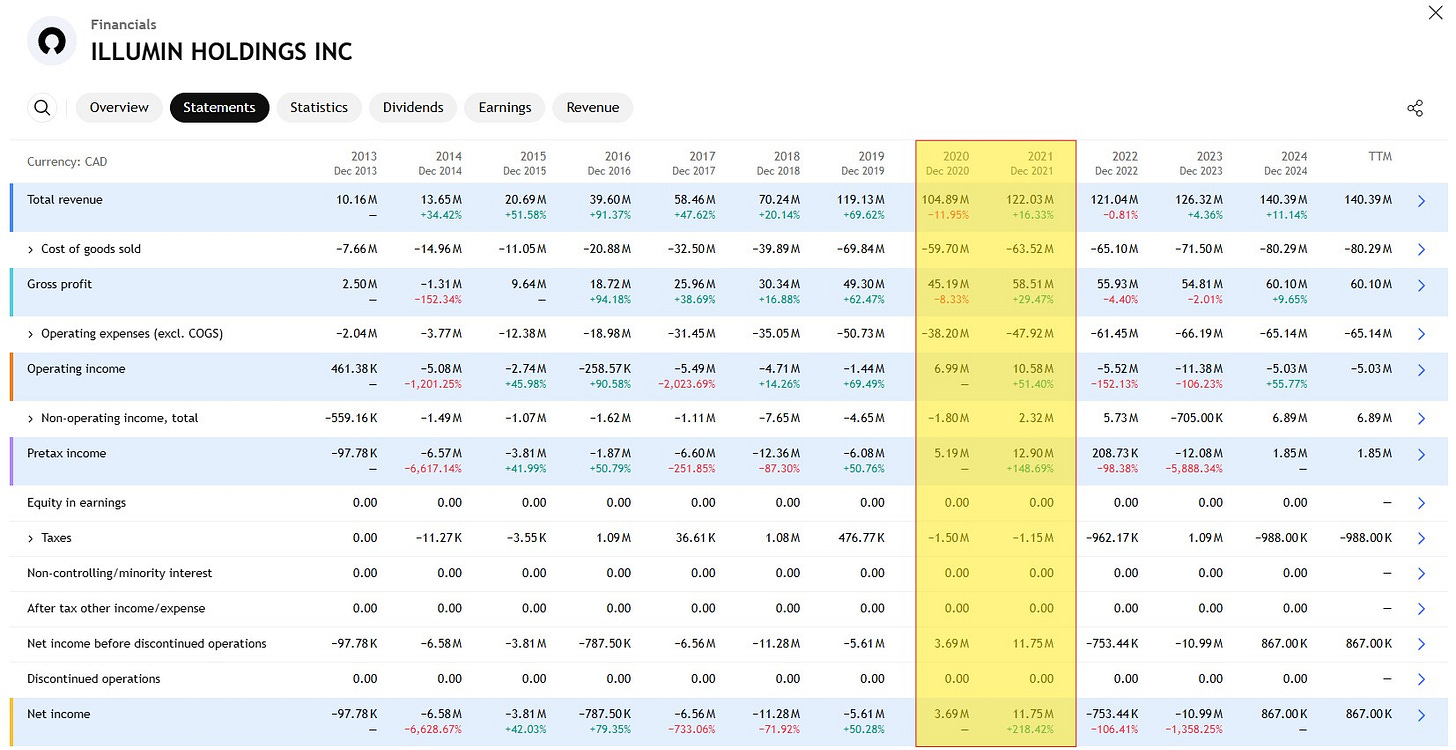Close the financials panel with X
Screen dimensions: 1456x750
pos(1438,12)
